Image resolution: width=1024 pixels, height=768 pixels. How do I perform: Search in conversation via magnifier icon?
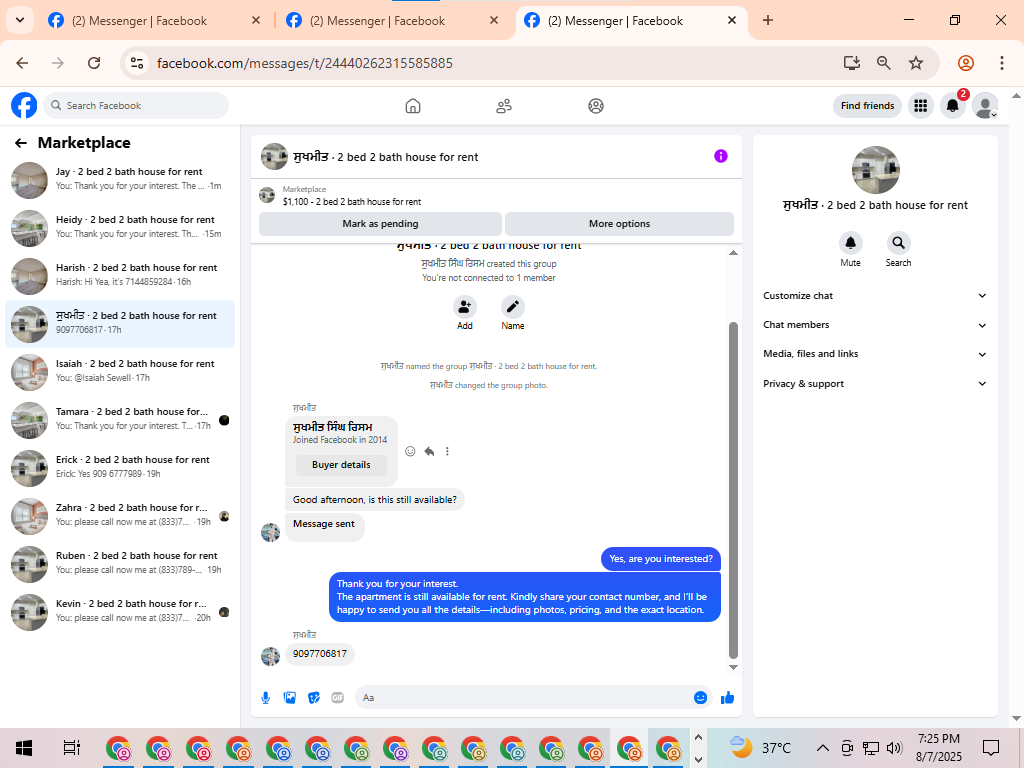(x=899, y=243)
